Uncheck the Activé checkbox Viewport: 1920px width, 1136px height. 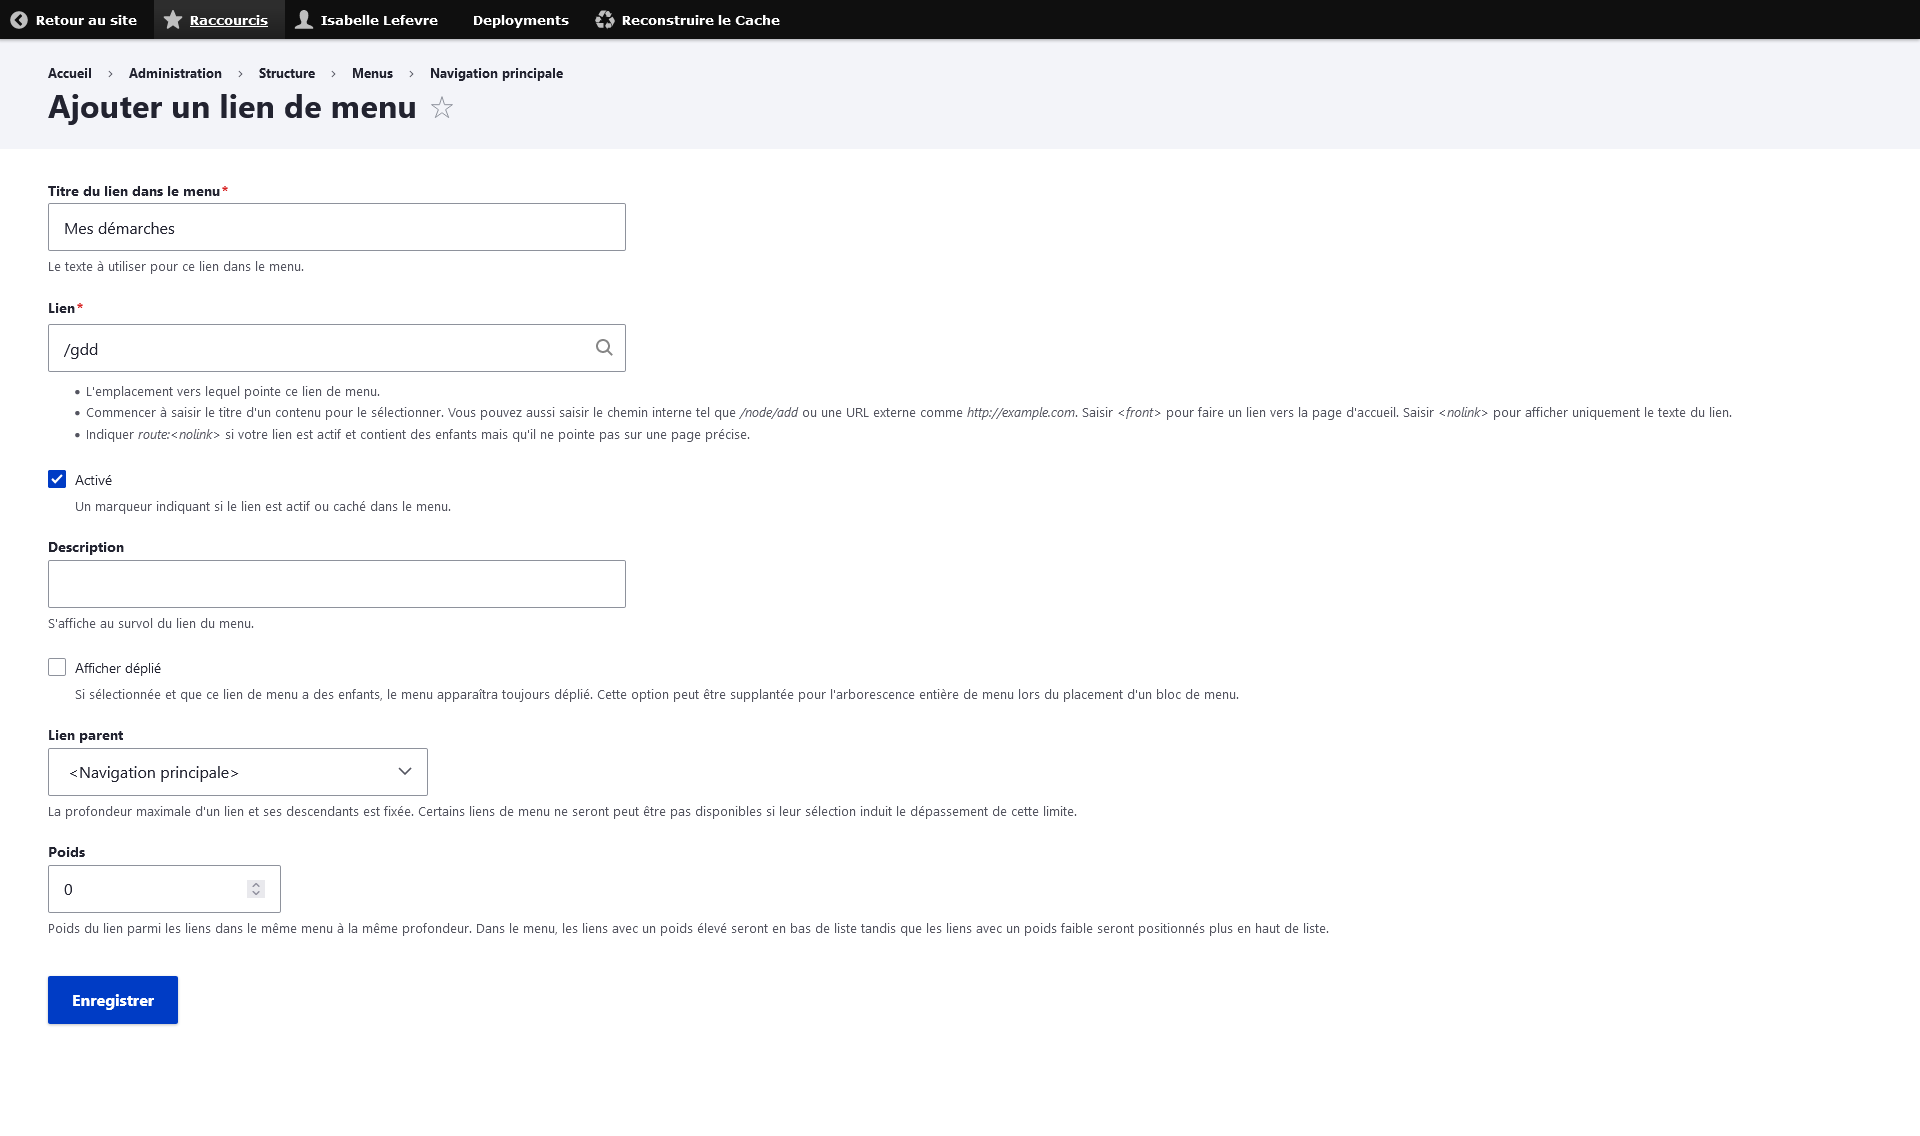pos(57,480)
